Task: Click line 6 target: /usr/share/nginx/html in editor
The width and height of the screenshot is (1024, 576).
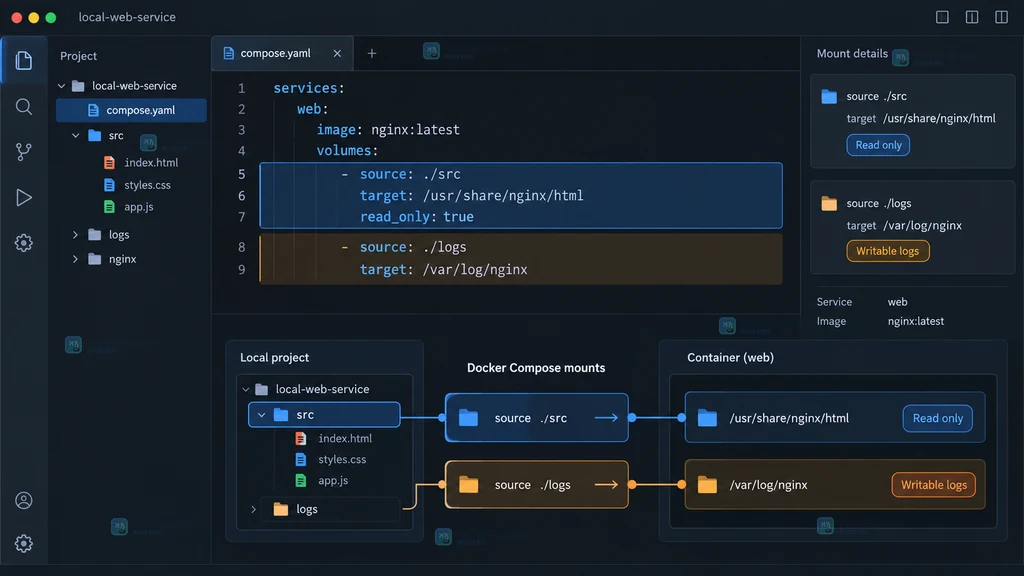Action: [x=472, y=196]
